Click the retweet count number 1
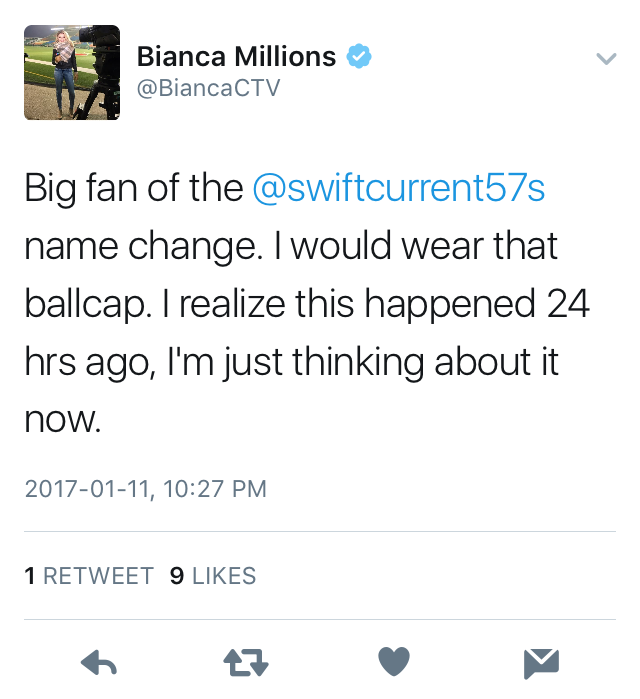 pyautogui.click(x=29, y=576)
